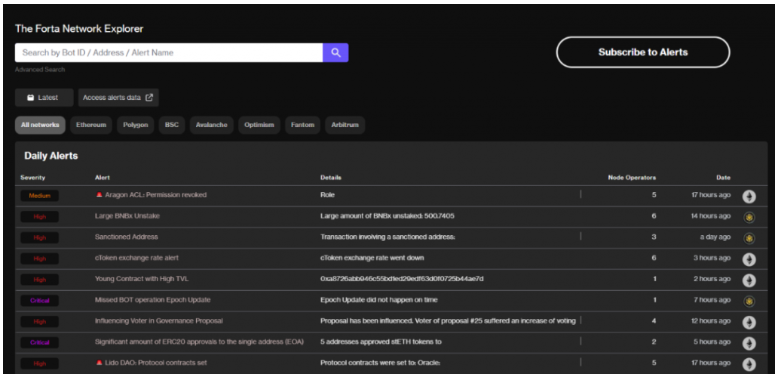Open Missed BOT operation Epoch Update alert

click(x=152, y=300)
